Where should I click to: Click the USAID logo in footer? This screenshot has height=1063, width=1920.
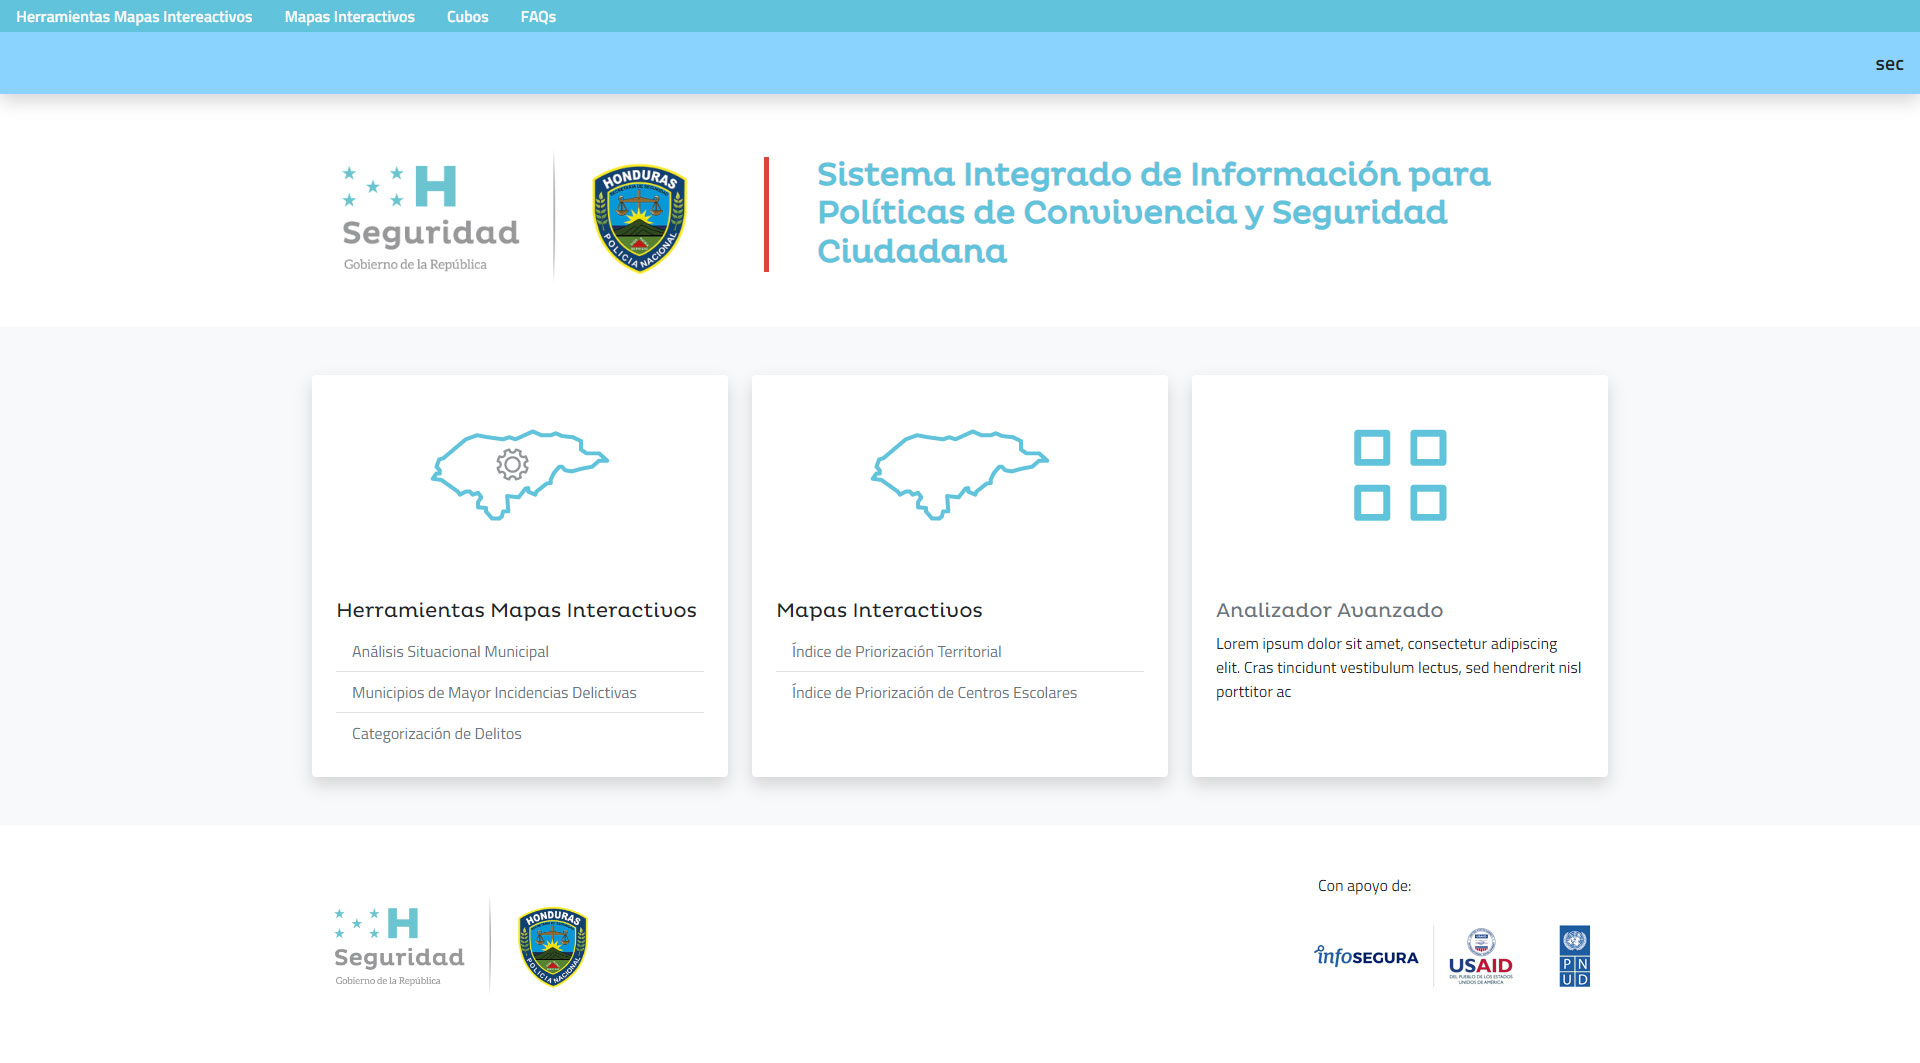1480,957
